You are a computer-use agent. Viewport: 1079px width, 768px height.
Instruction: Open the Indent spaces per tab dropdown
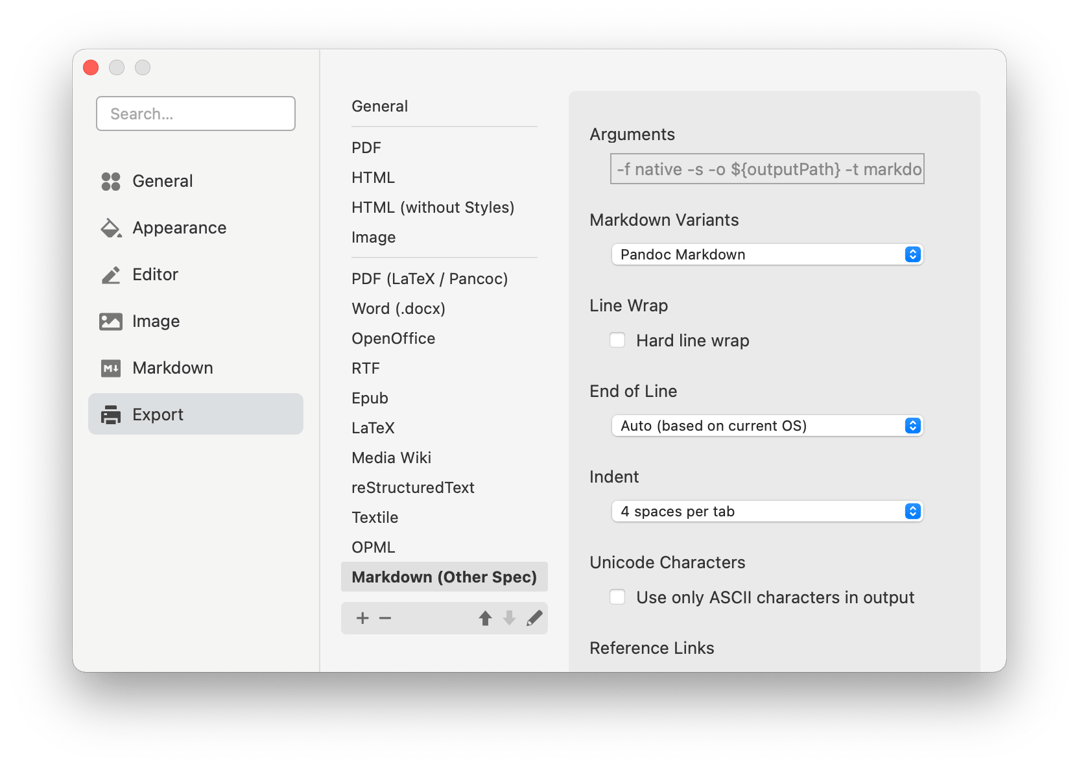click(766, 512)
